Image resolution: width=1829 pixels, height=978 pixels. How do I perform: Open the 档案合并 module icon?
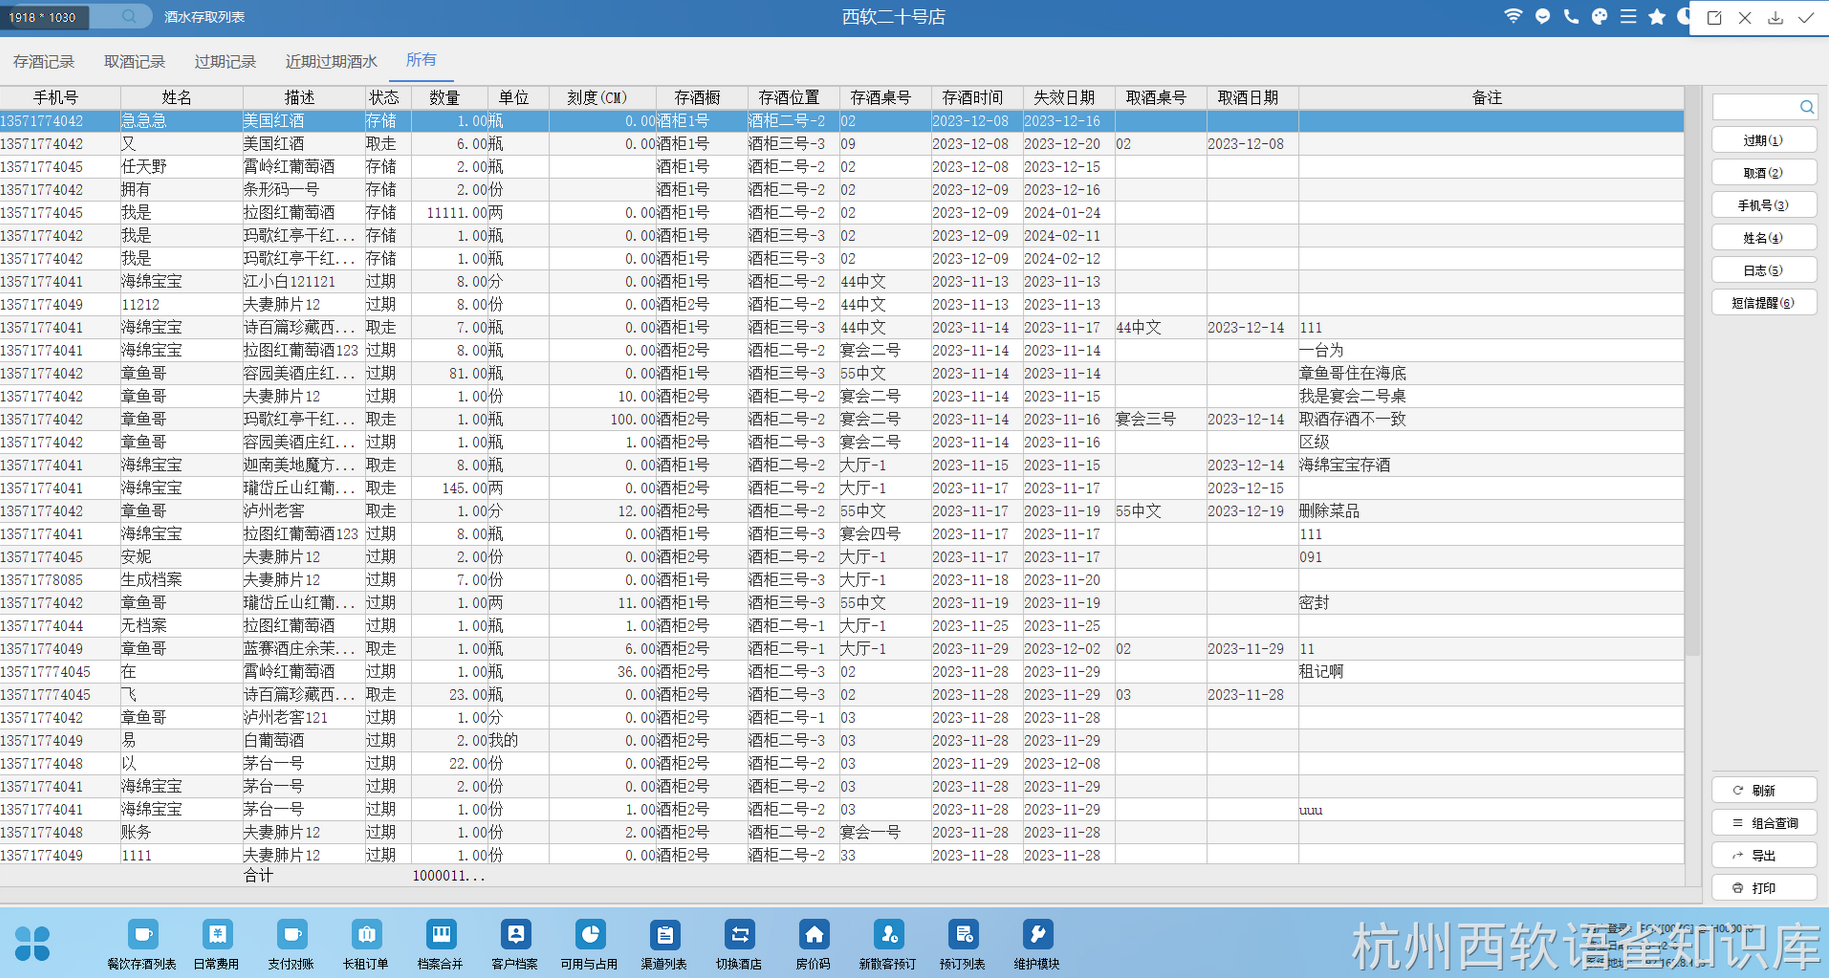[x=440, y=935]
